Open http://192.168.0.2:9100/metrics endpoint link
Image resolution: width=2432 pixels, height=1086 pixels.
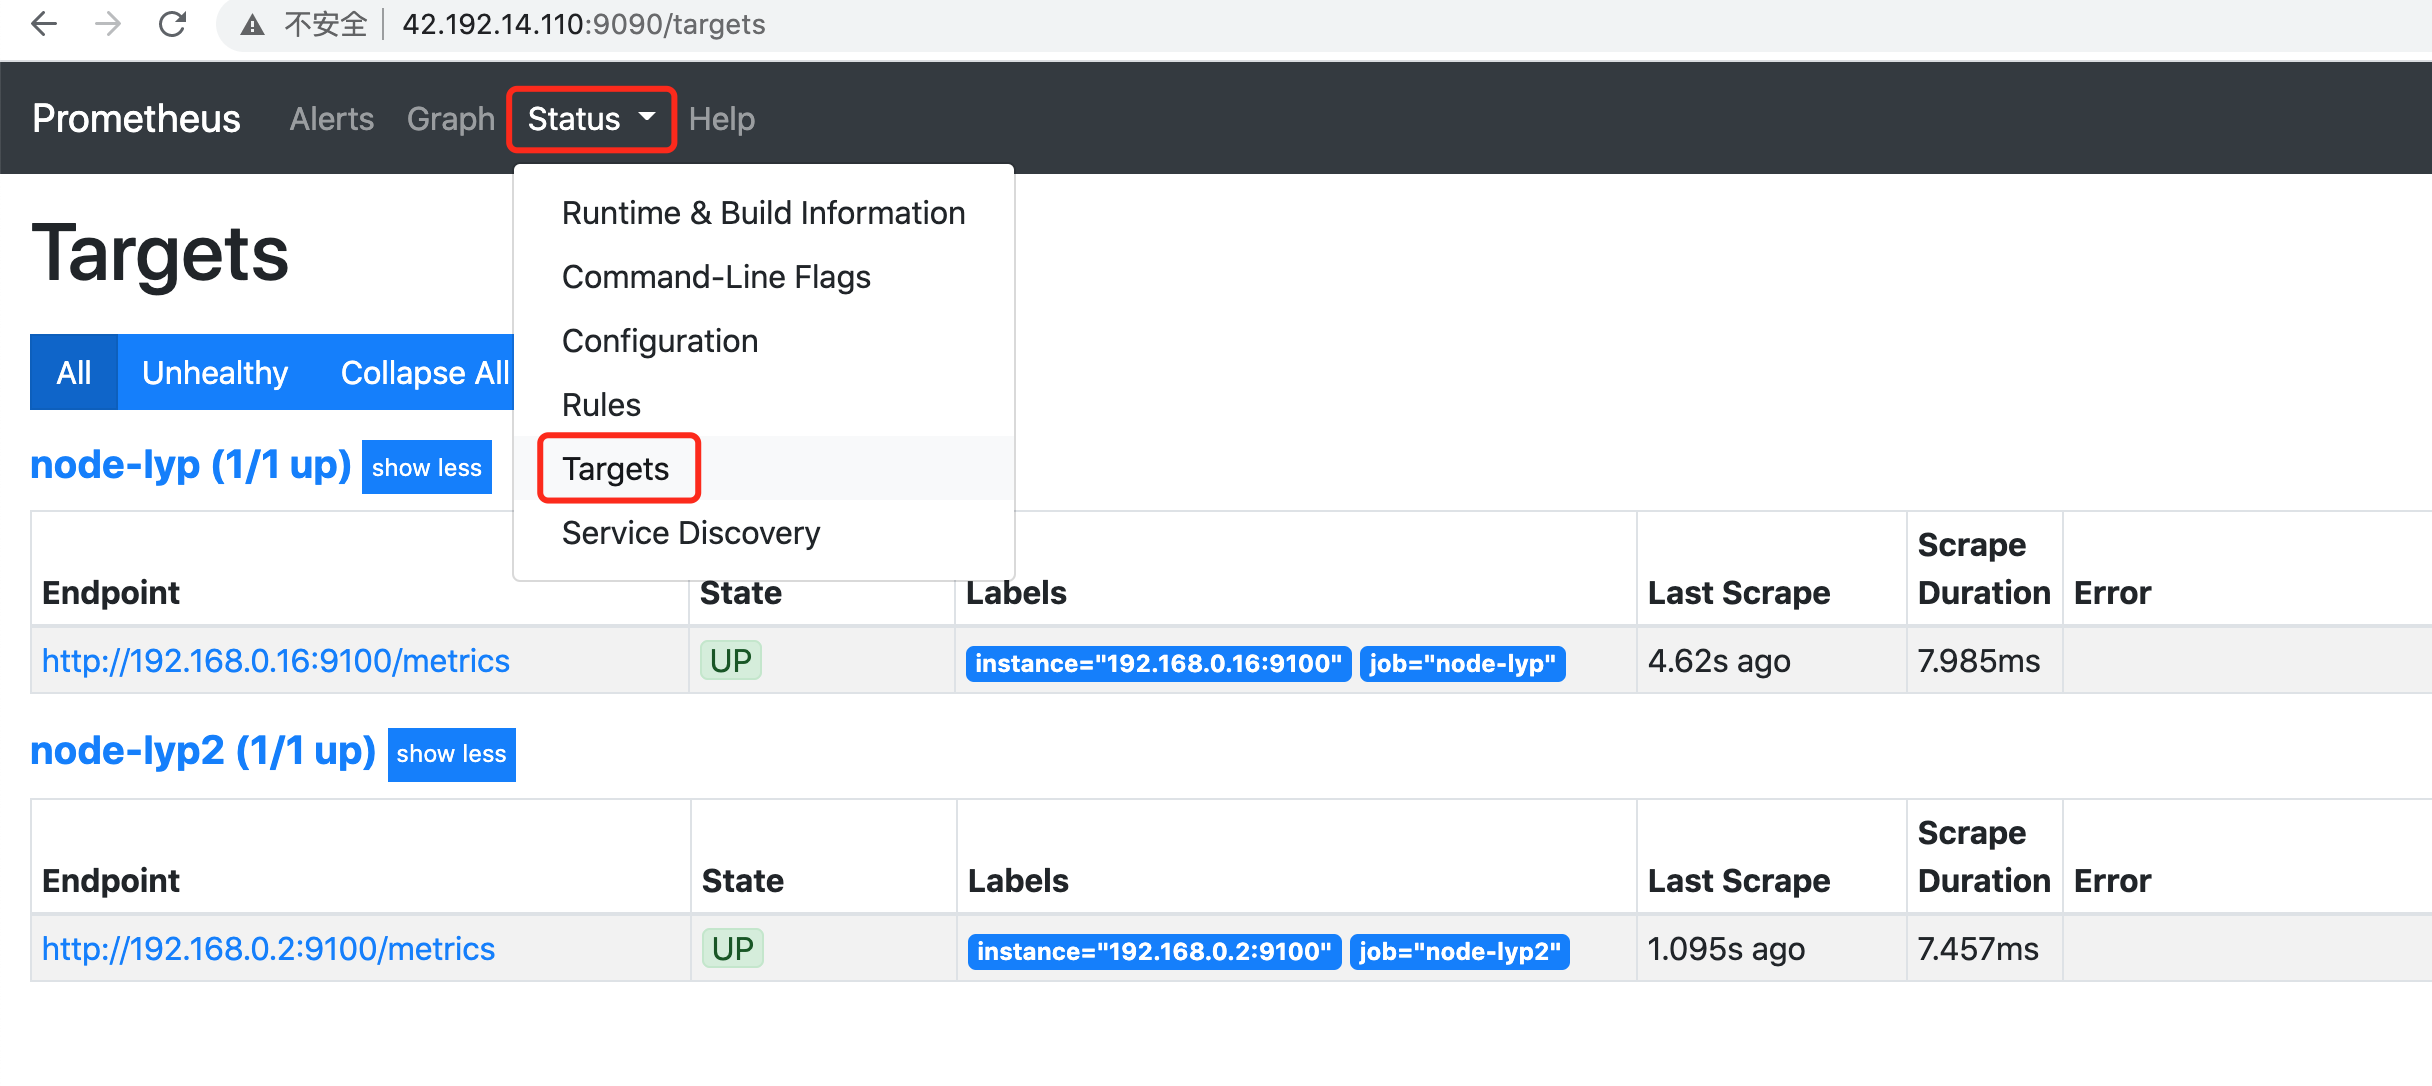[x=269, y=949]
